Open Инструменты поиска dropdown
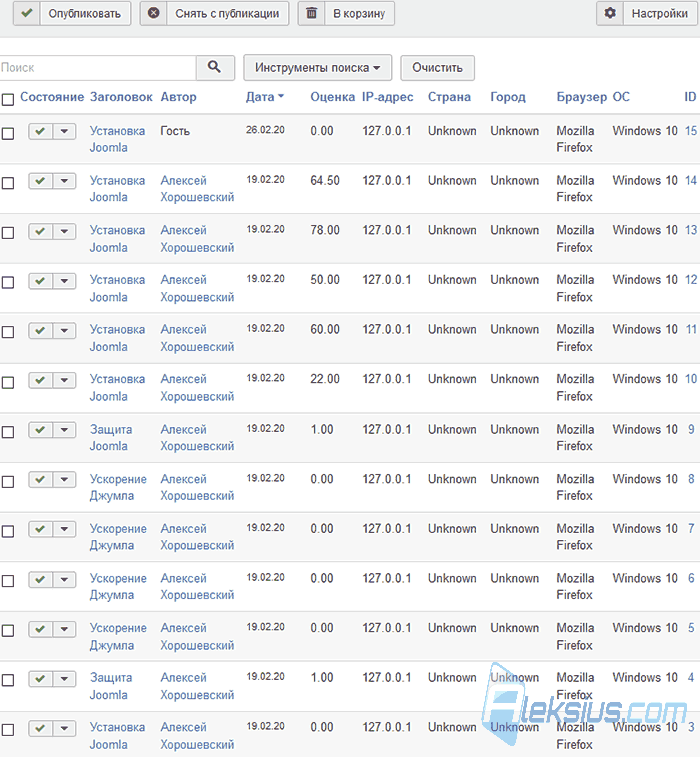 tap(317, 67)
